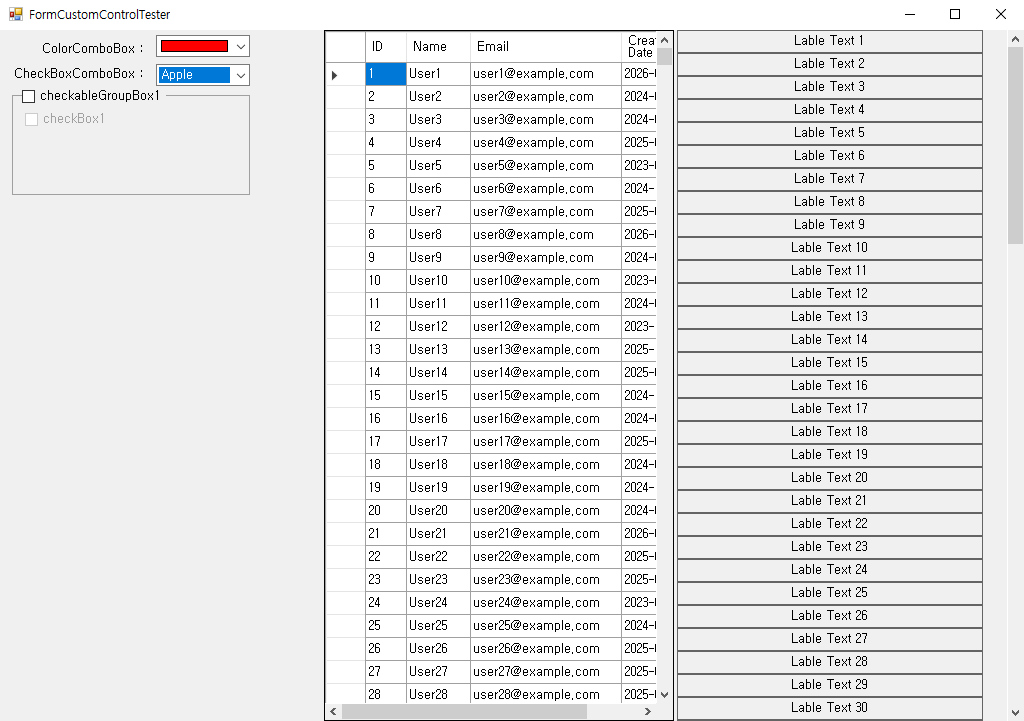
Task: Click the FormCustomControlTester app icon in title bar
Action: (16, 14)
